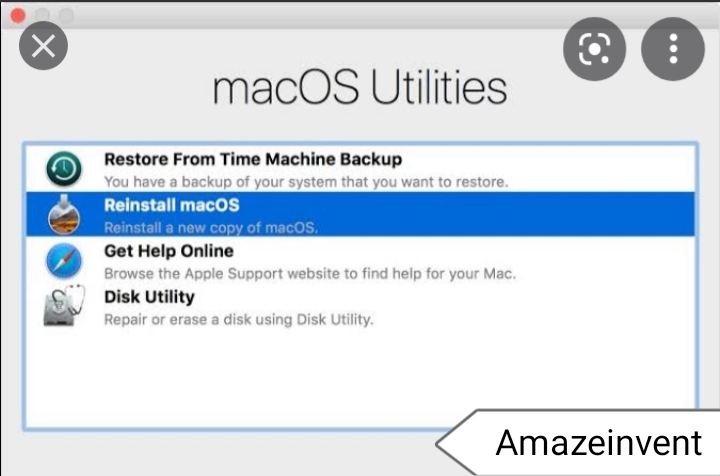The width and height of the screenshot is (720, 476).
Task: Click the red window close dot
Action: point(18,16)
